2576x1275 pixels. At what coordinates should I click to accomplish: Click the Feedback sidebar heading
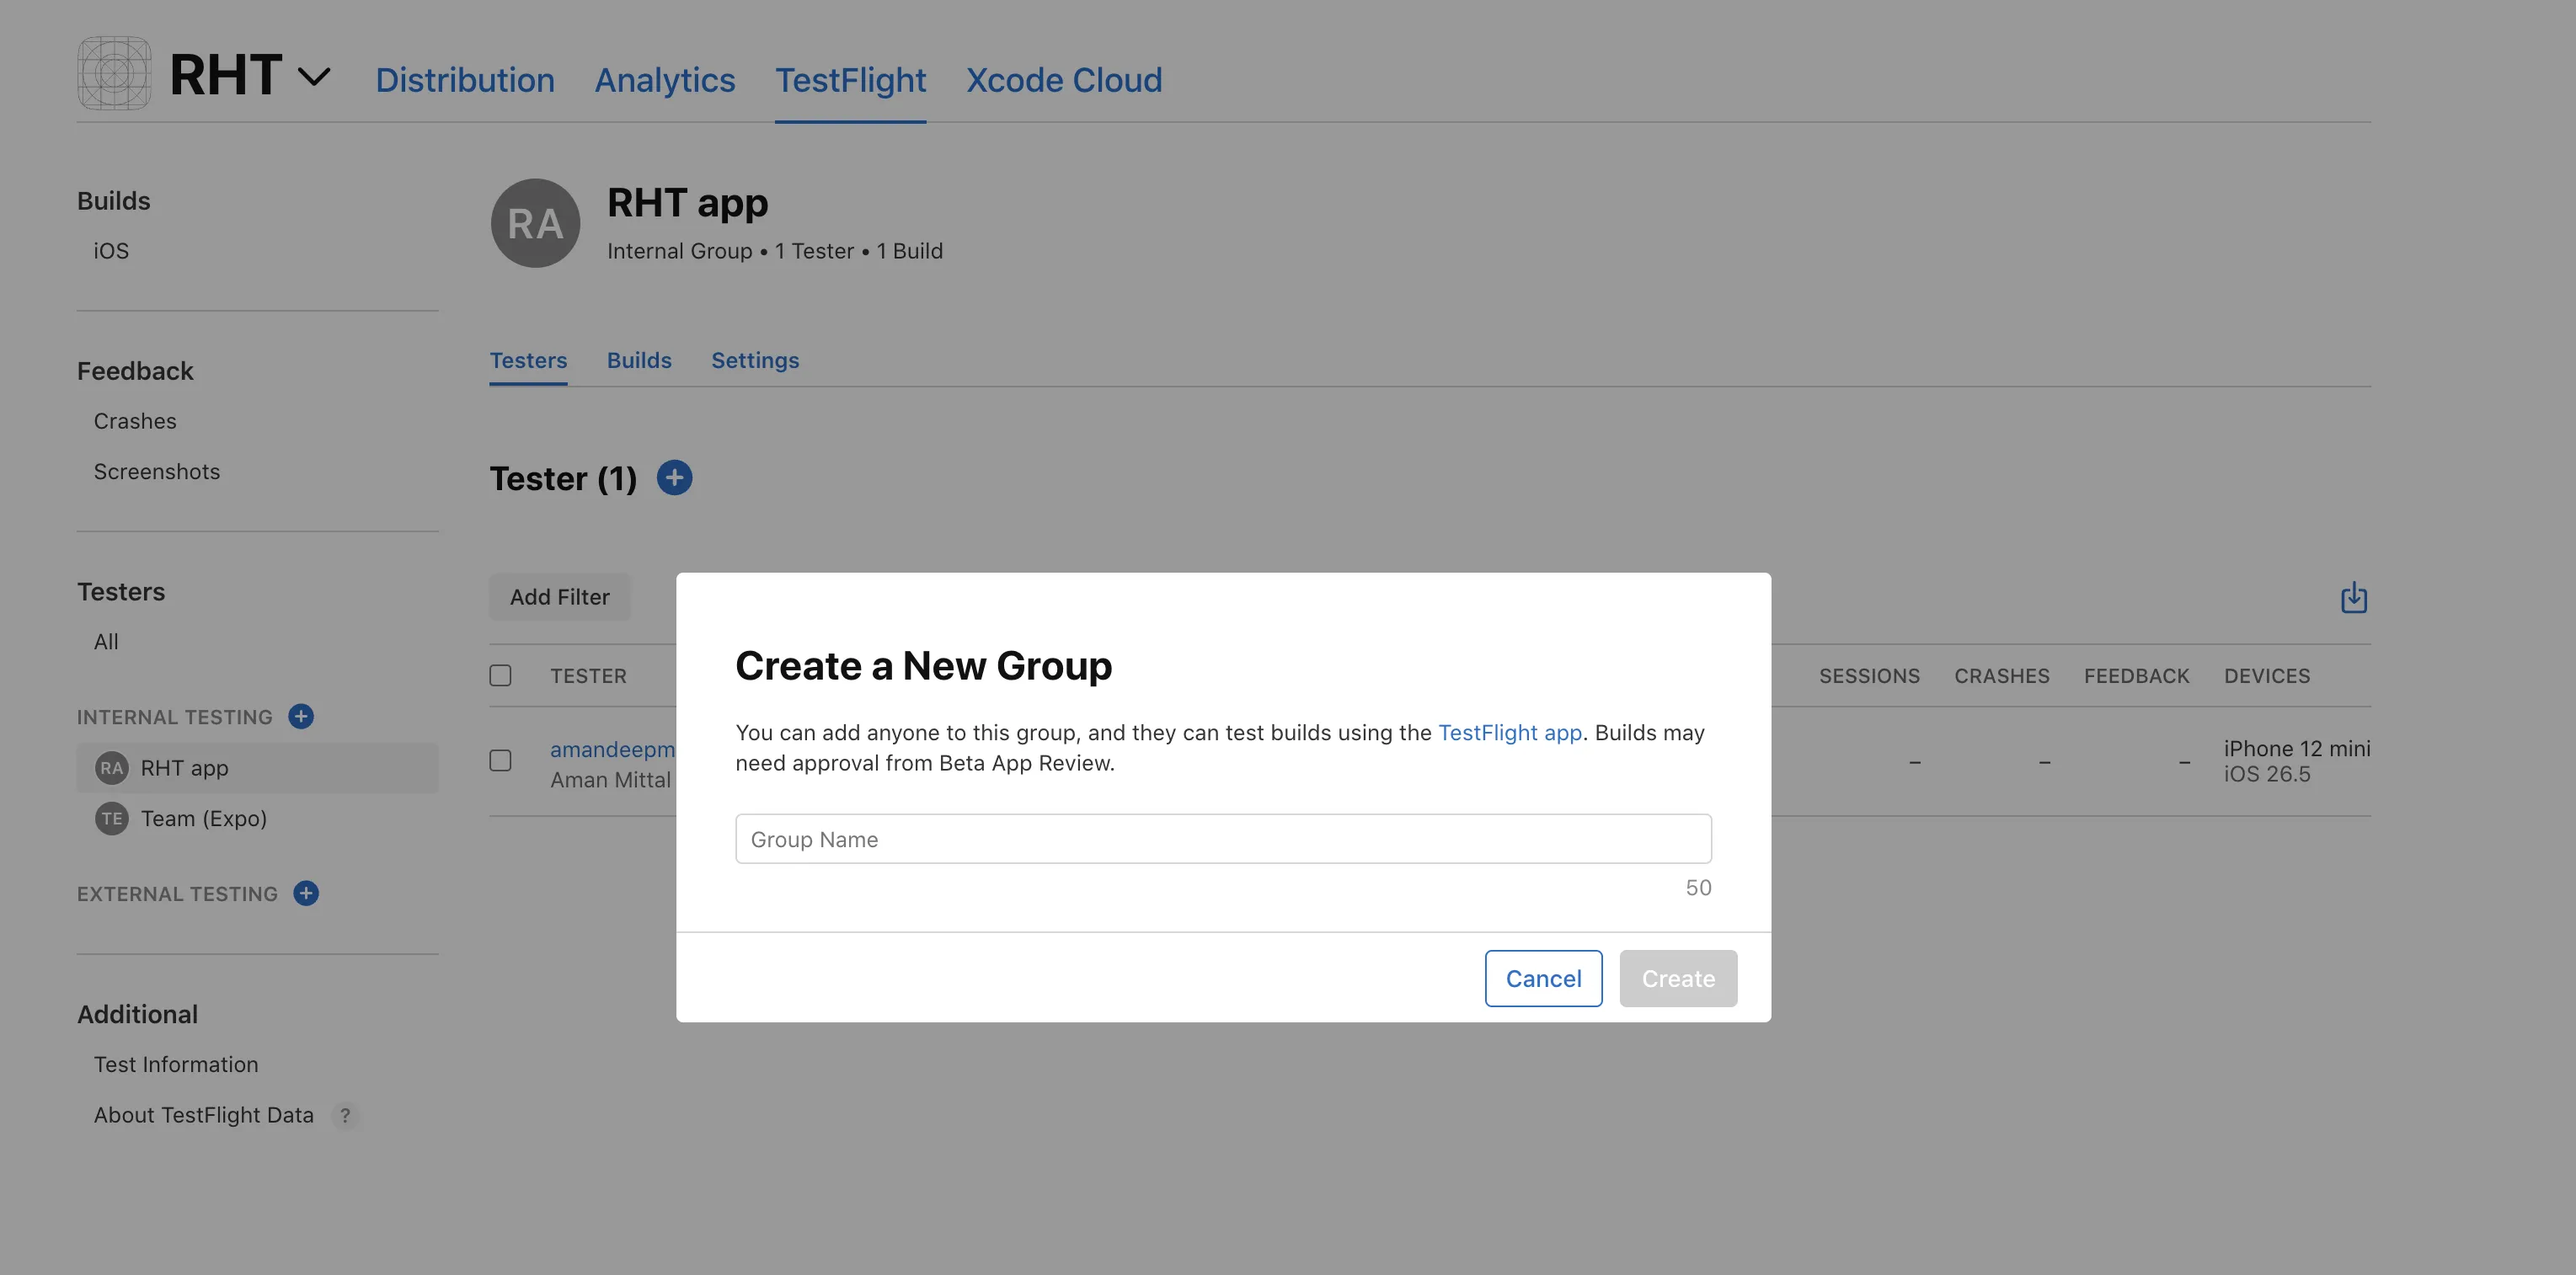(135, 371)
